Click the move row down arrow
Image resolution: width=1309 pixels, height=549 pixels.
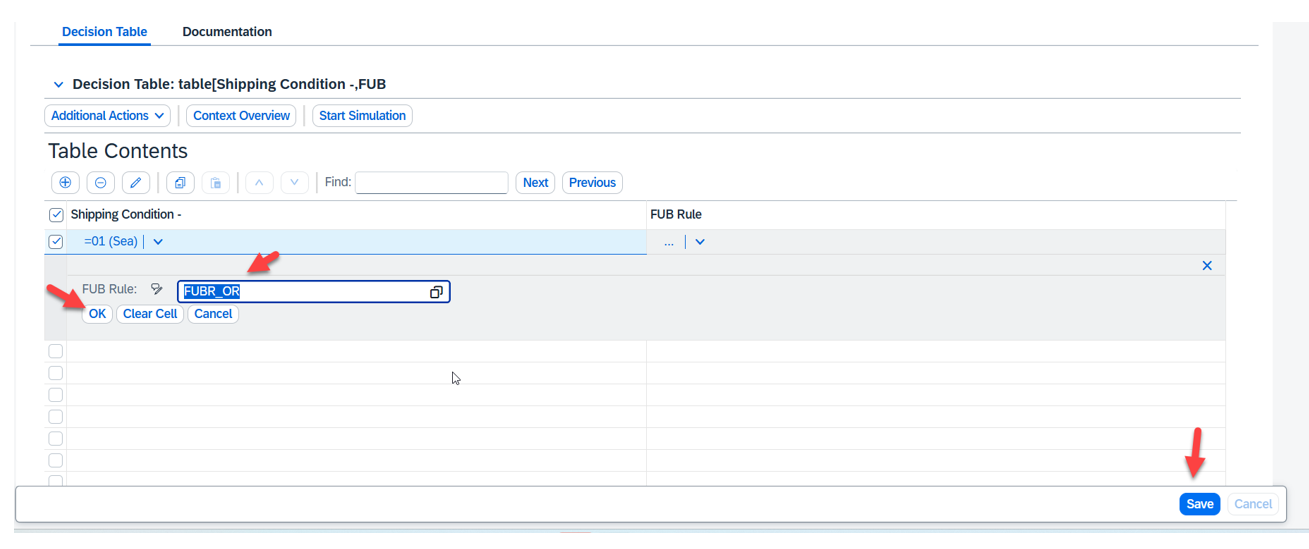294,183
